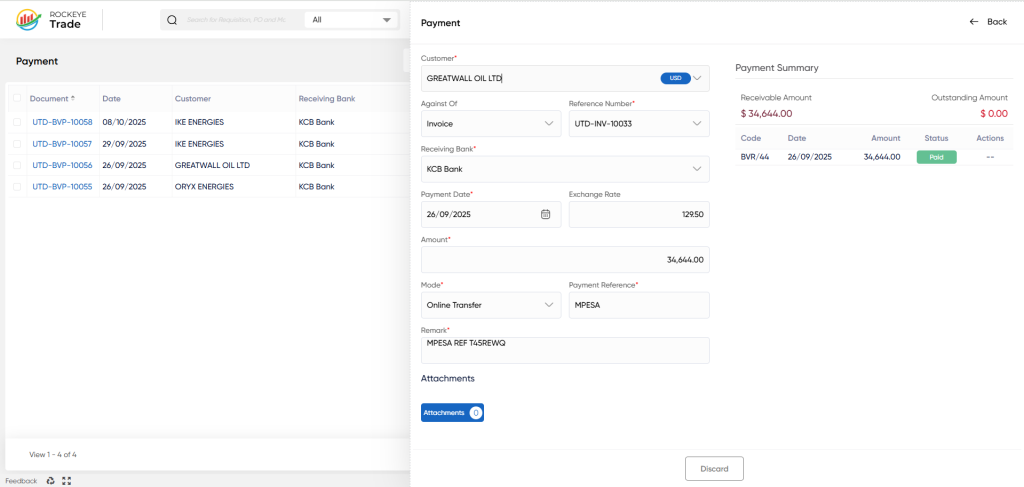Click the Payment Summary heading

tap(776, 68)
